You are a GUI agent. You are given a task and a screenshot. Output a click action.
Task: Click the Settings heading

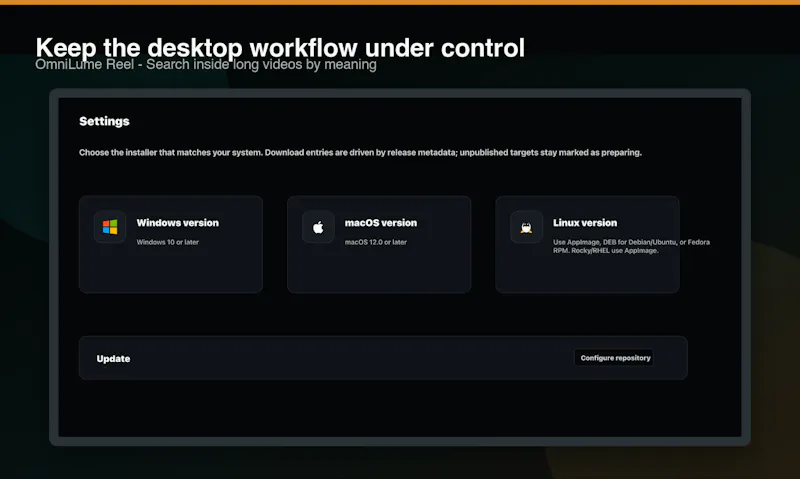tap(104, 121)
